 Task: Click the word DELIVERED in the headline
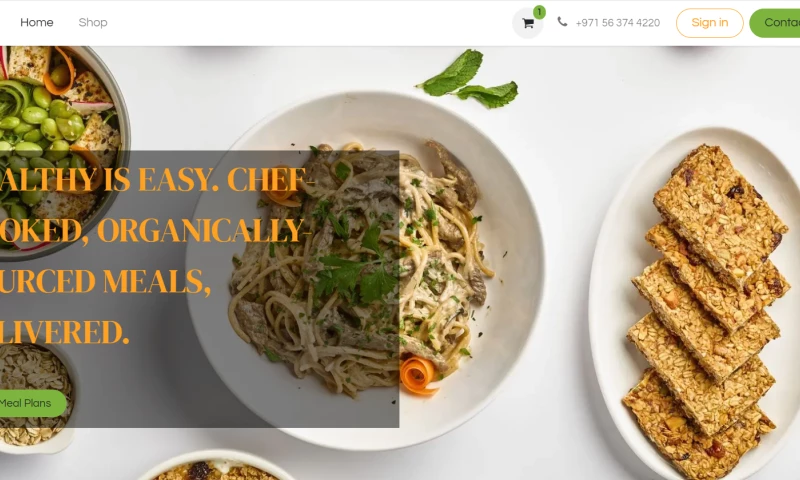64,332
